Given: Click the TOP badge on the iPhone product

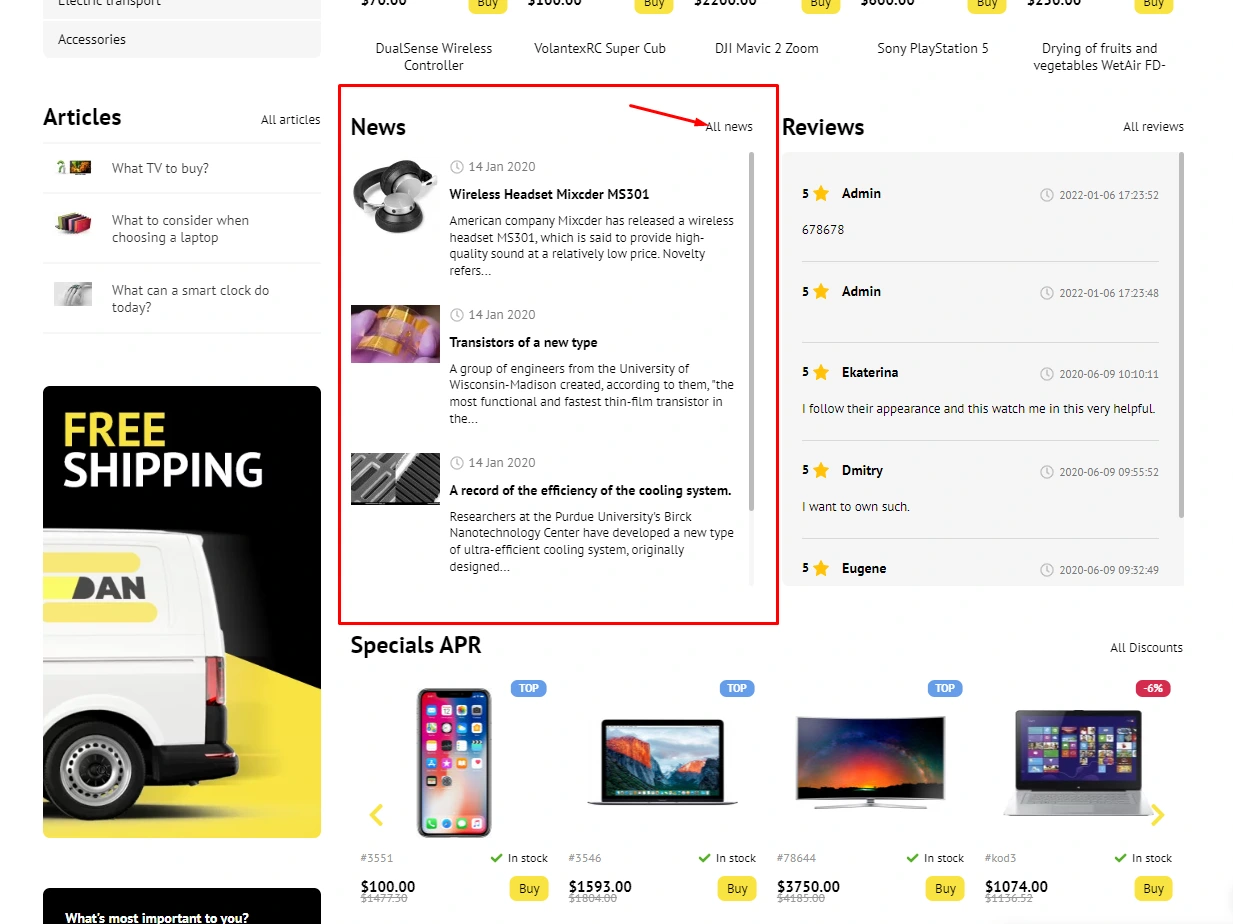Looking at the screenshot, I should pyautogui.click(x=529, y=688).
